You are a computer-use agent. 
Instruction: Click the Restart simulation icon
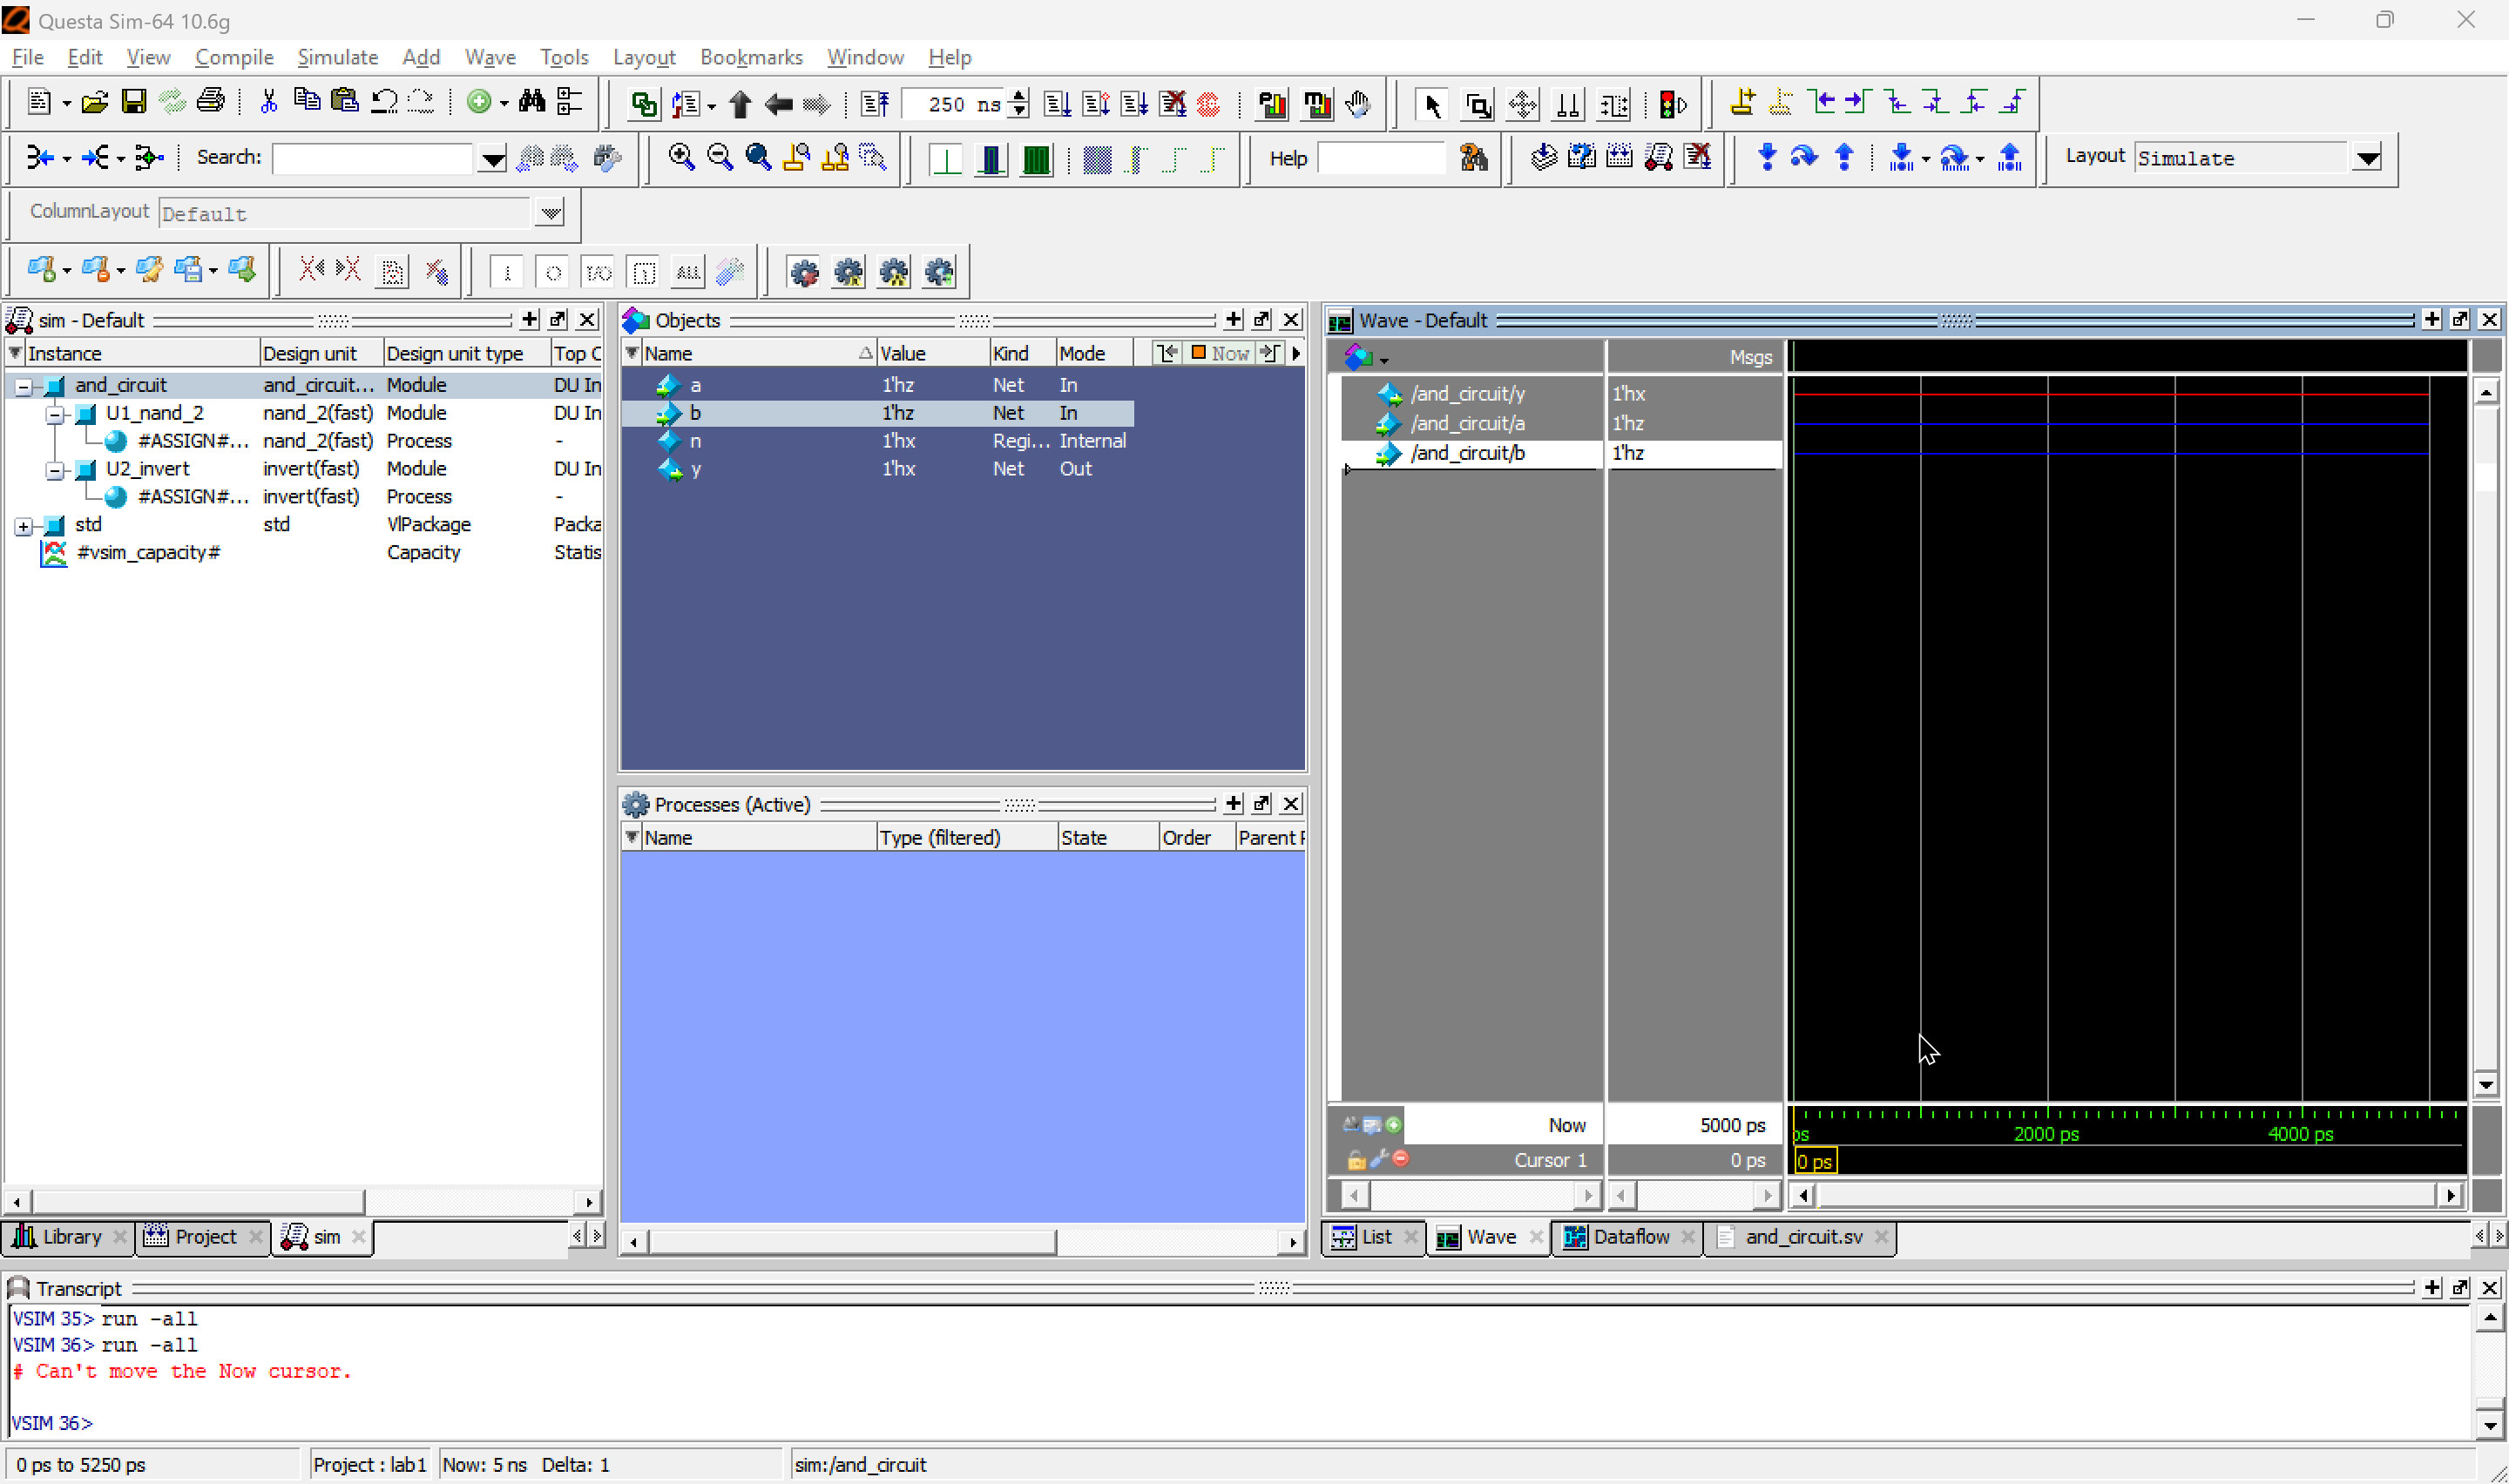[x=875, y=104]
